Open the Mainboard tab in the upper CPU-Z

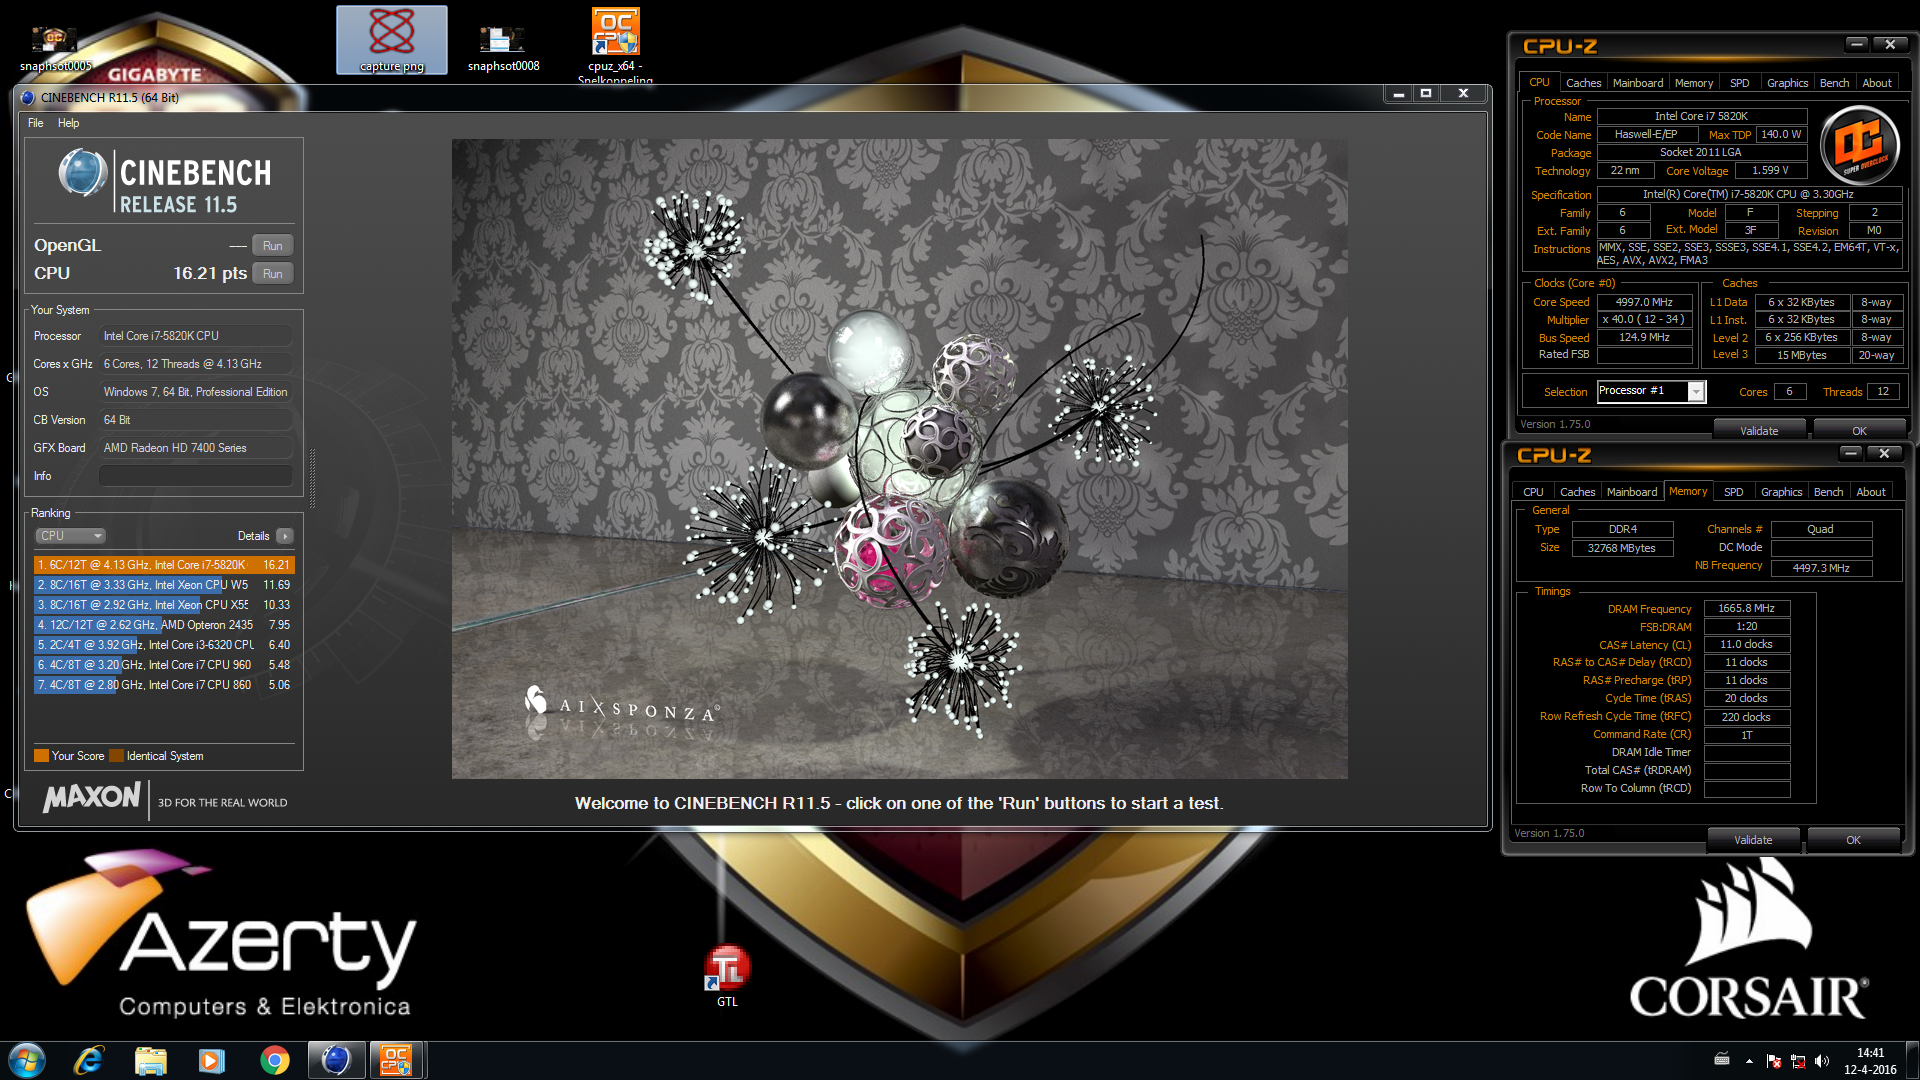(x=1638, y=83)
